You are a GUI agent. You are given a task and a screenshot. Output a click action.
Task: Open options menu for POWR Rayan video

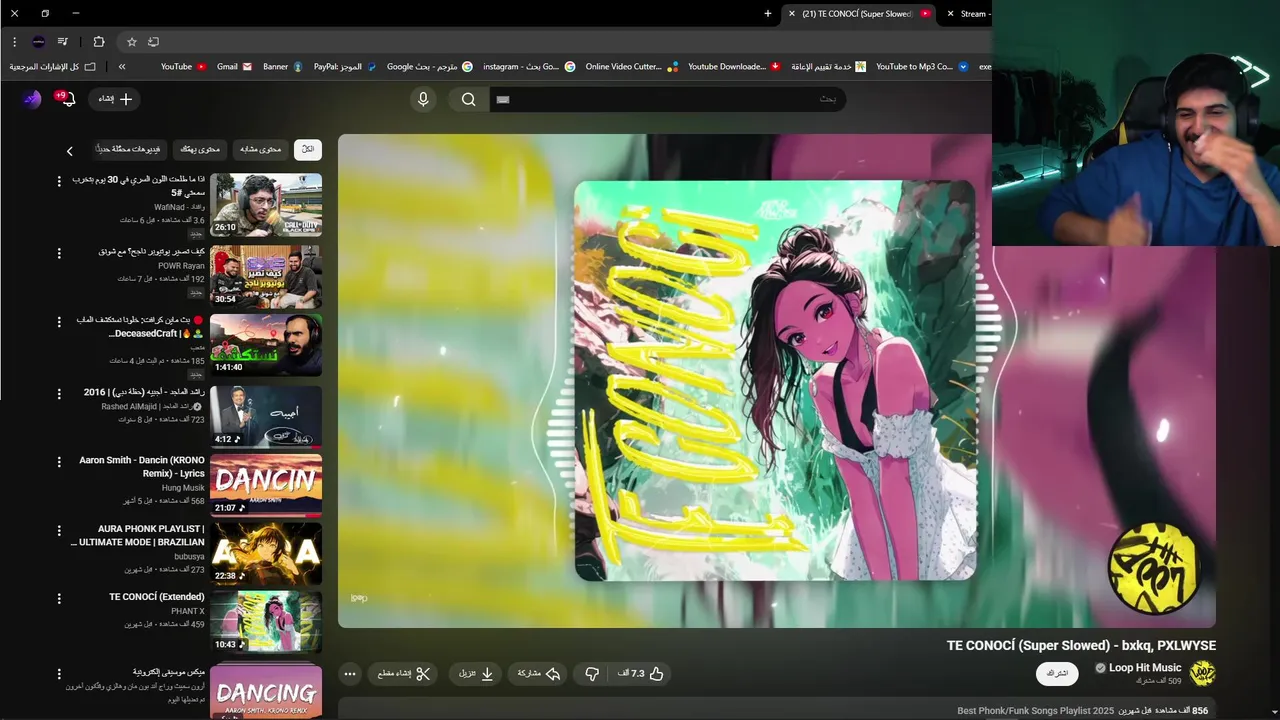pyautogui.click(x=59, y=254)
